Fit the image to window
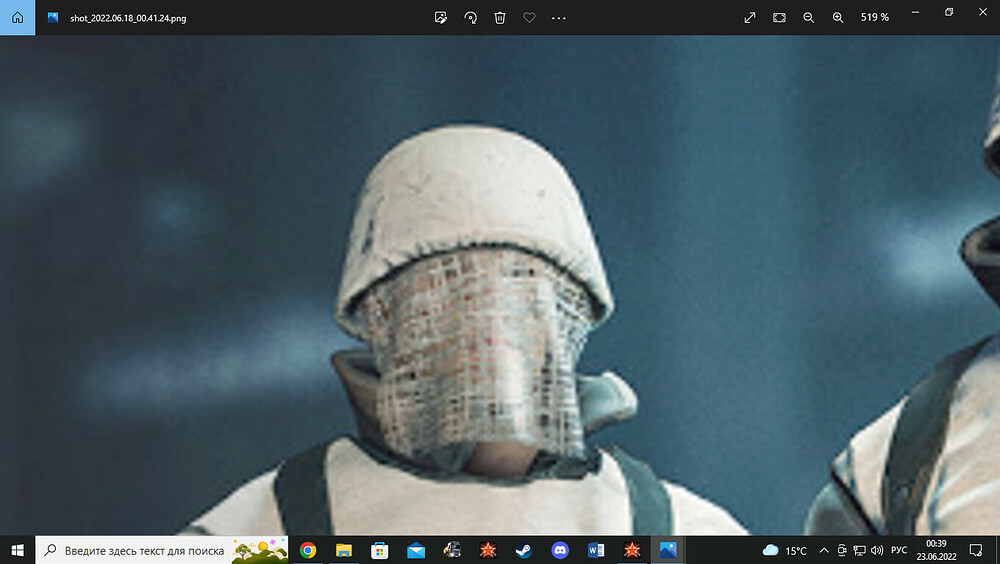 pos(779,18)
